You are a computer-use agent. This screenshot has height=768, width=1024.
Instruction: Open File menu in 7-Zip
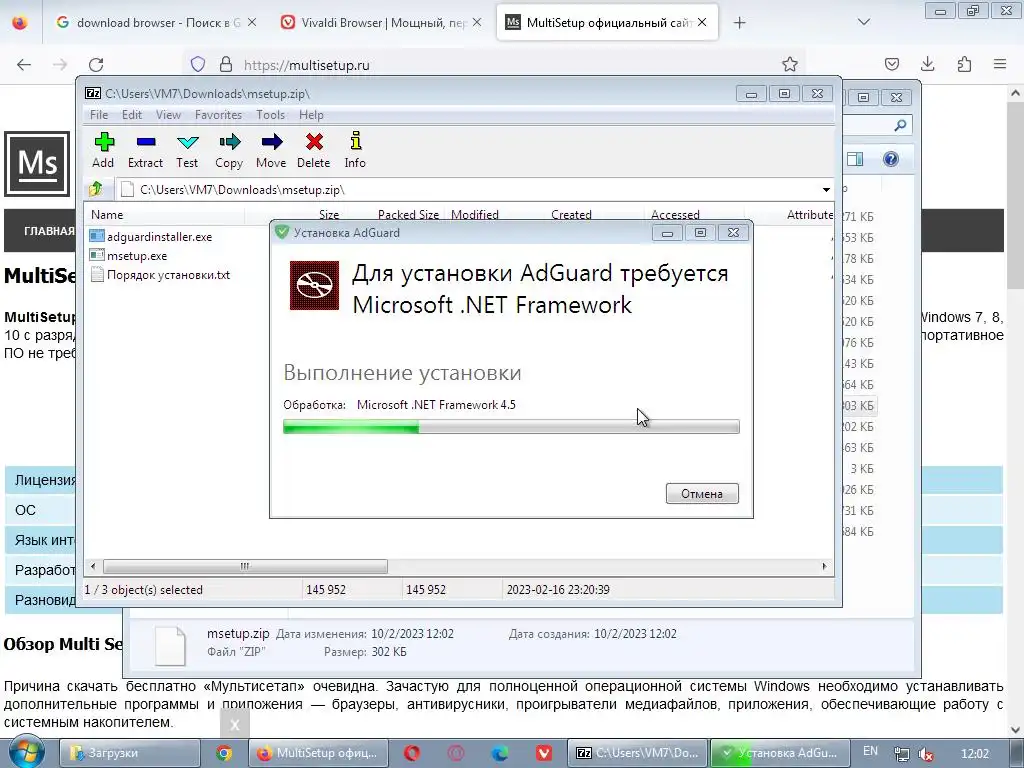pos(99,115)
